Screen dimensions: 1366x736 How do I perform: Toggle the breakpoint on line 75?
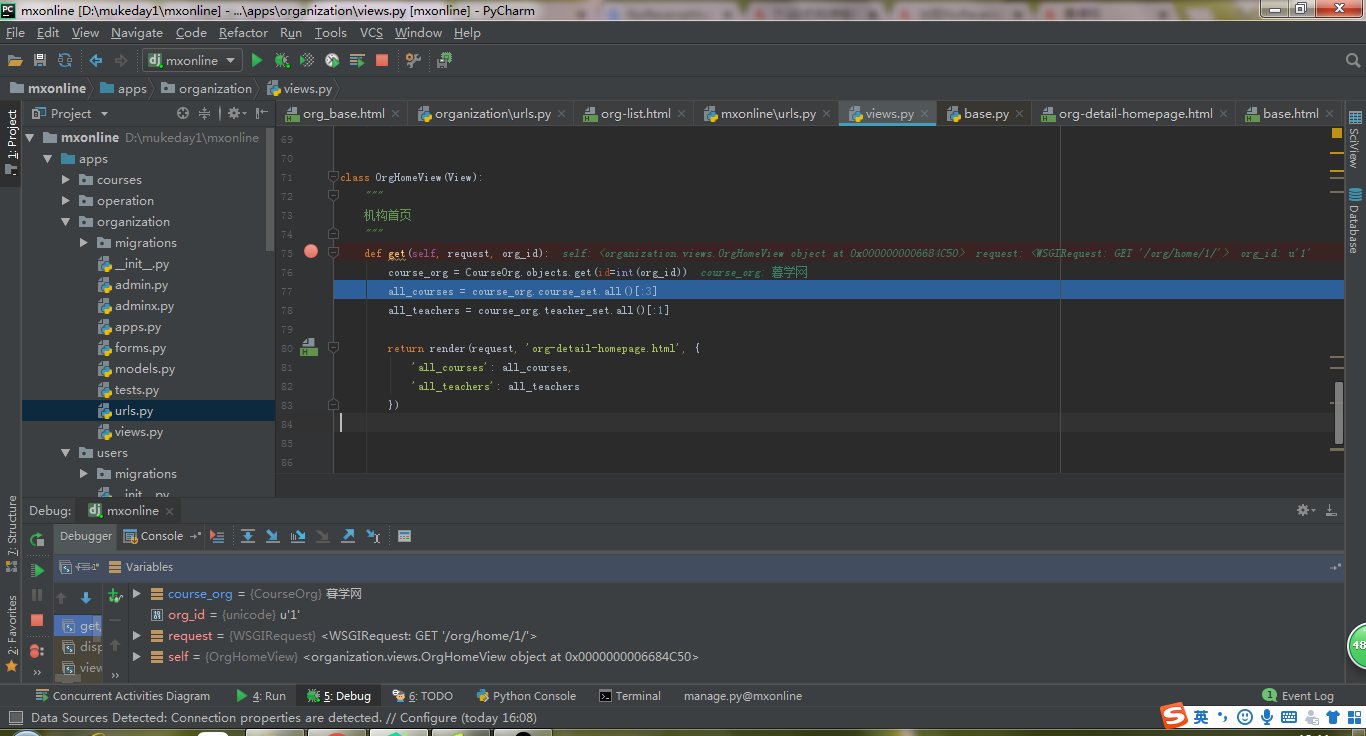(311, 252)
